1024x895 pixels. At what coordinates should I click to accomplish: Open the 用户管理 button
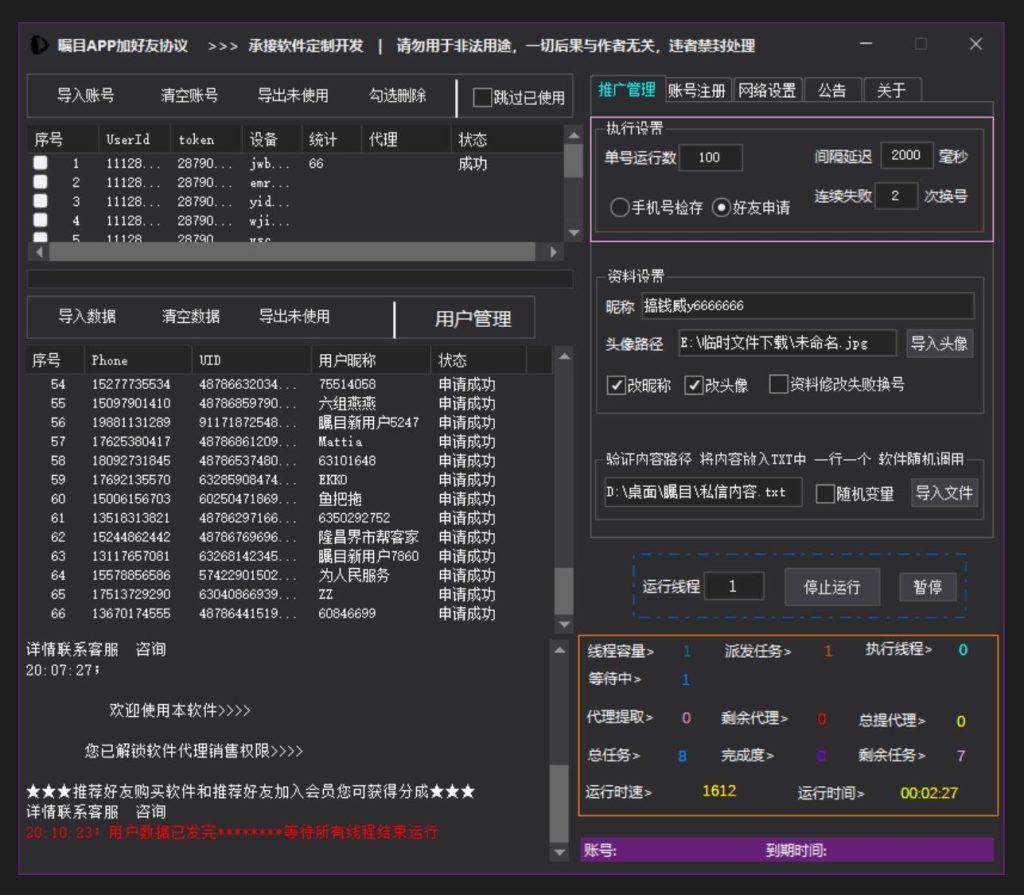click(473, 319)
